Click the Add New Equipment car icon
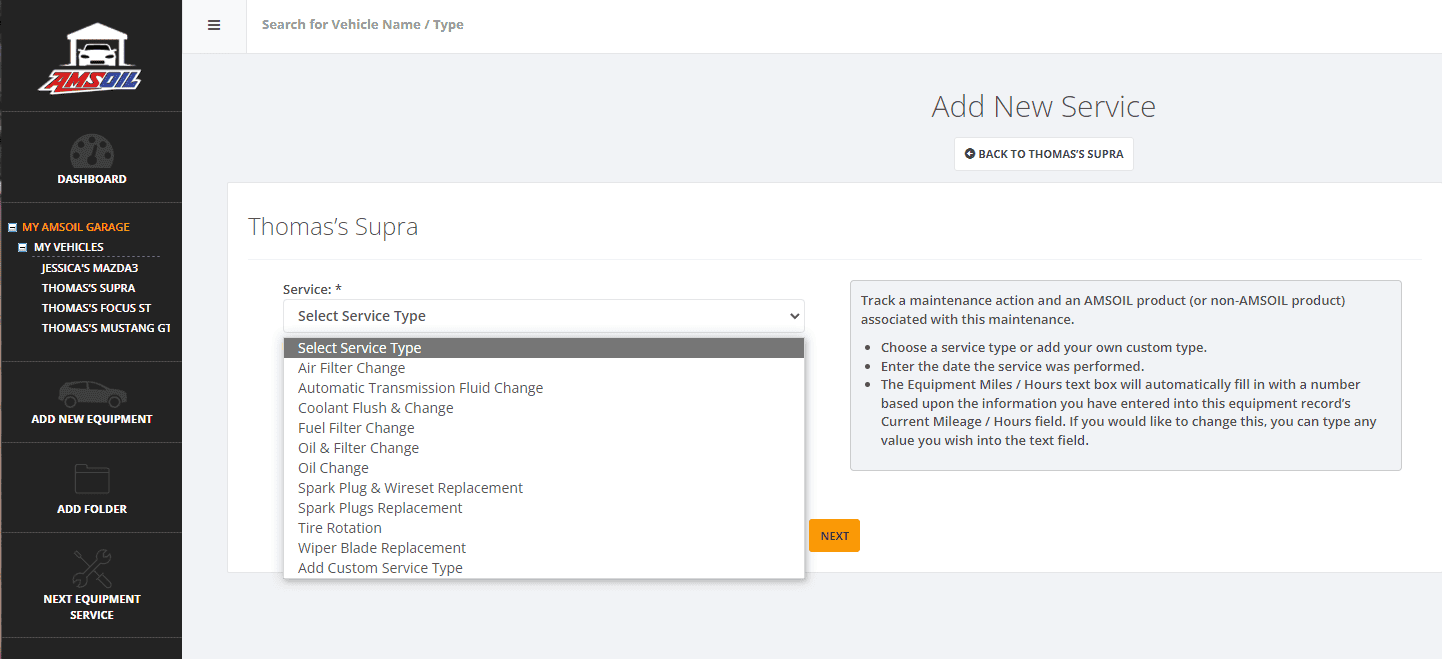The width and height of the screenshot is (1442, 659). point(91,393)
